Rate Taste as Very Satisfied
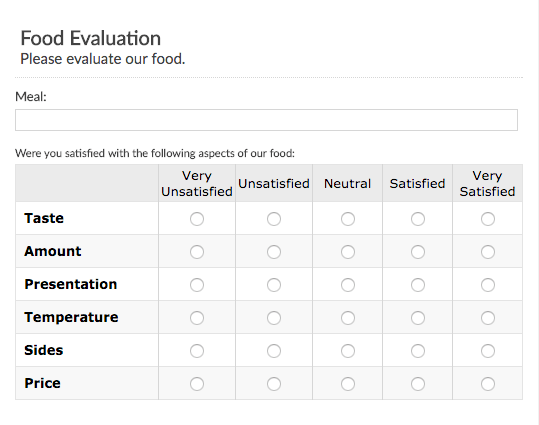 click(488, 219)
